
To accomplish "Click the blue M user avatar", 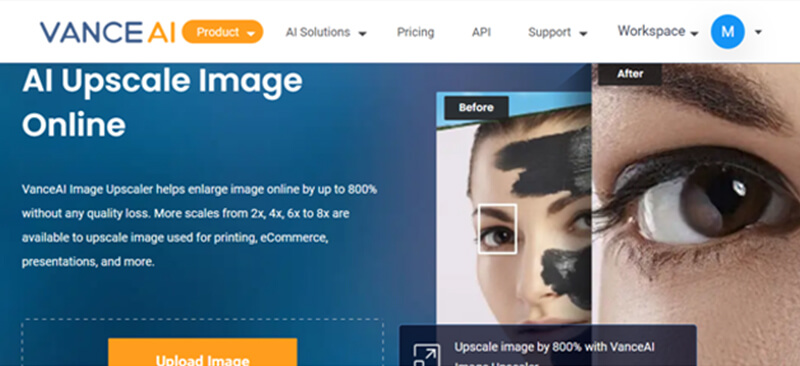I will [x=728, y=32].
